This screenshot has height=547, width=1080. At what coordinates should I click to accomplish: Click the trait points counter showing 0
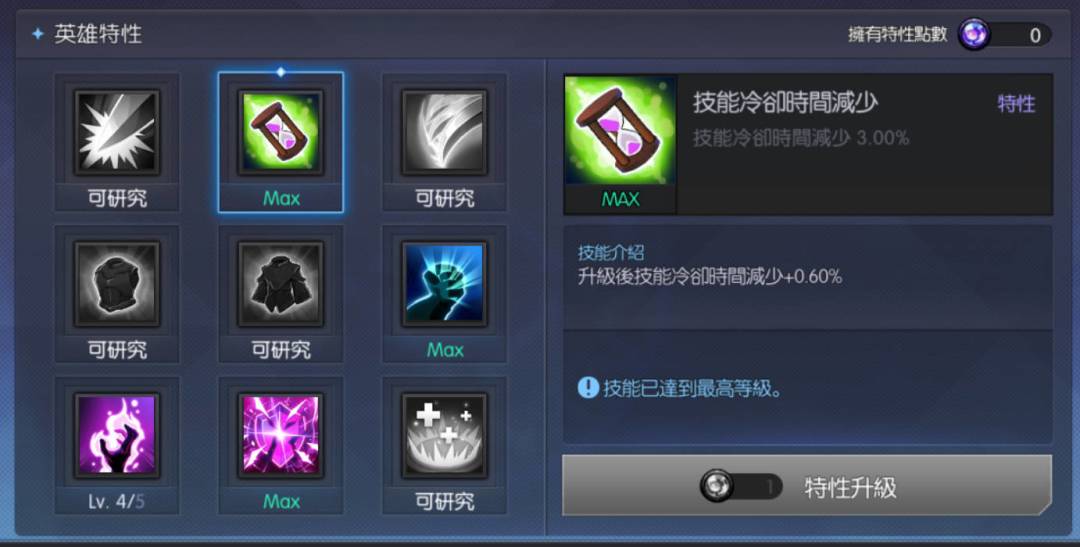tap(1020, 35)
